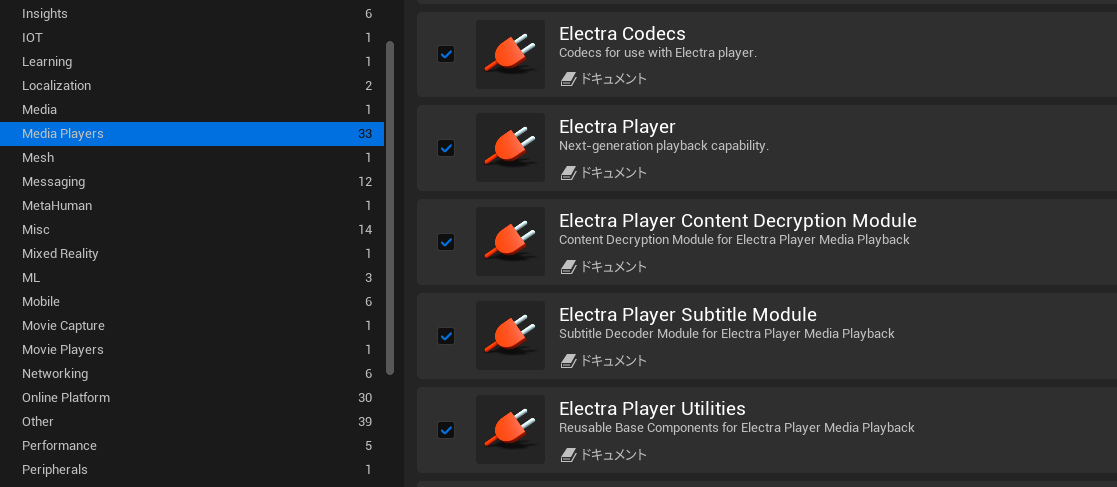The width and height of the screenshot is (1117, 487).
Task: Select the Media category
Action: click(192, 110)
